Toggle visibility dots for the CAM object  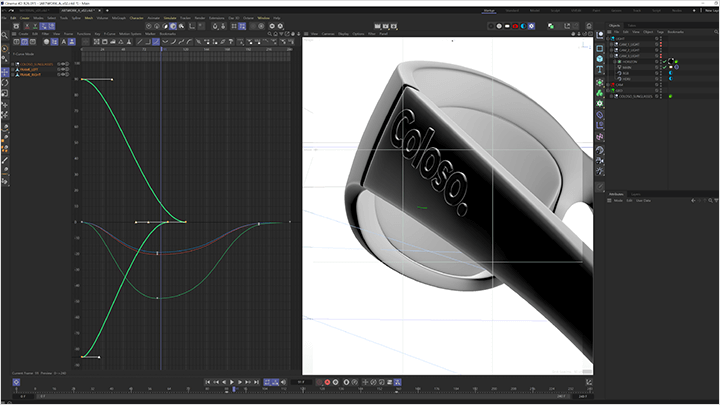click(661, 84)
